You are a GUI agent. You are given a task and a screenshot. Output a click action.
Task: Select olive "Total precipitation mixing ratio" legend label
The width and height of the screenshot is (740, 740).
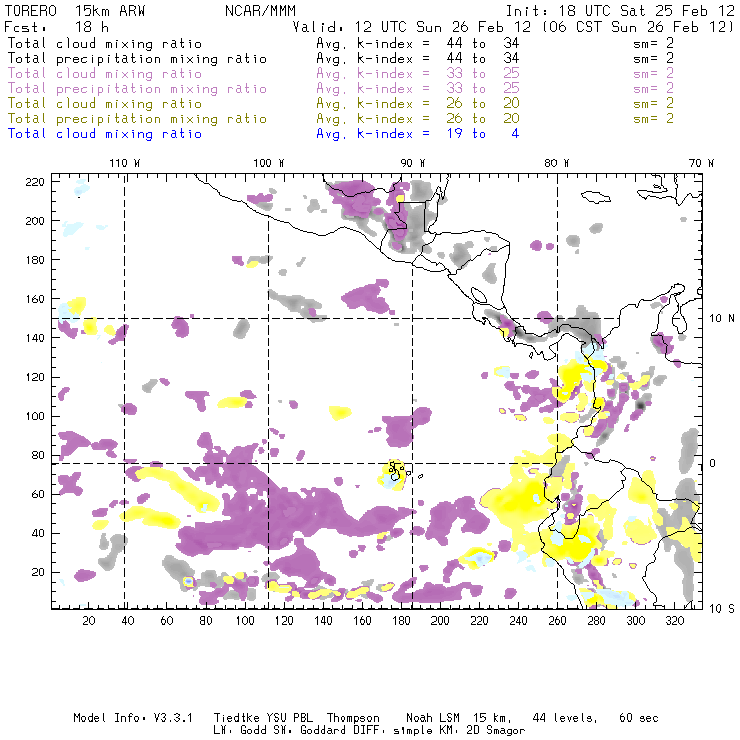click(x=137, y=118)
